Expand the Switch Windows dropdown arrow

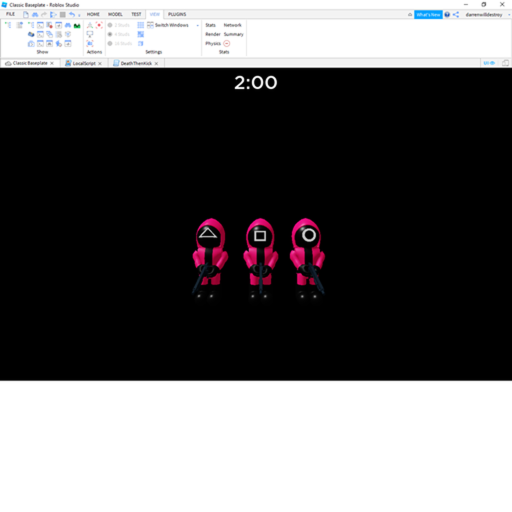[198, 25]
